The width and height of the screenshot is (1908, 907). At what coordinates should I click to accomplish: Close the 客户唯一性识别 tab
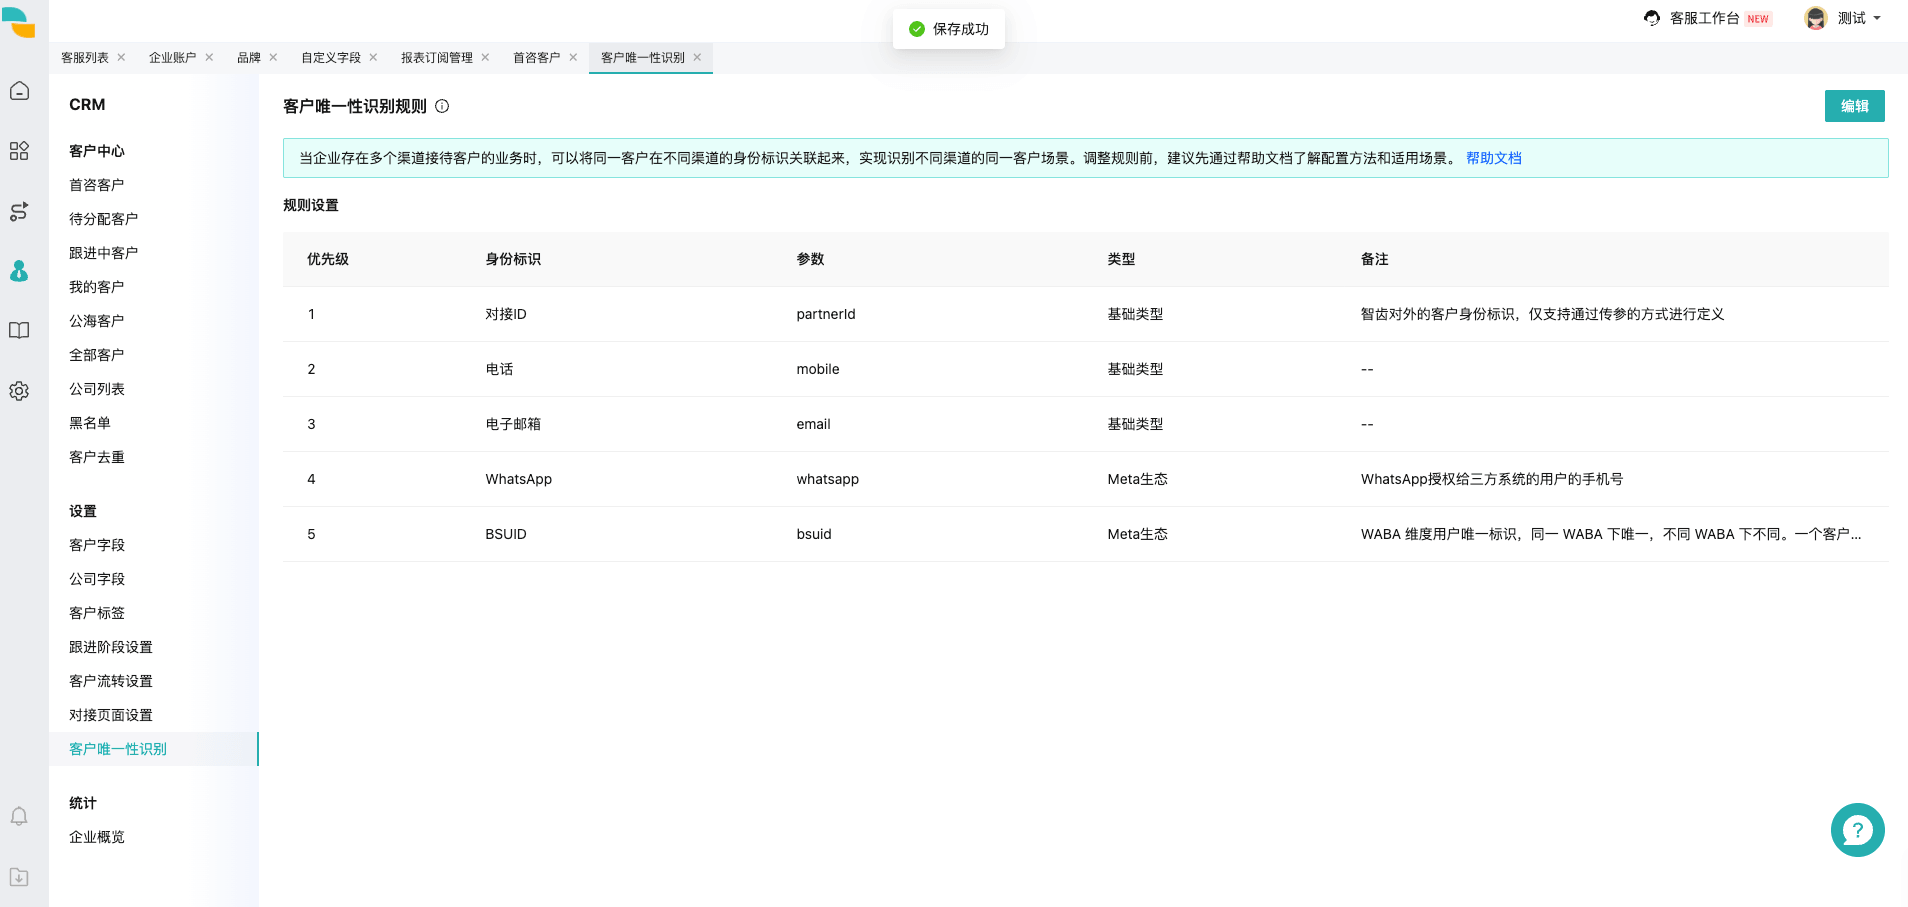[697, 57]
